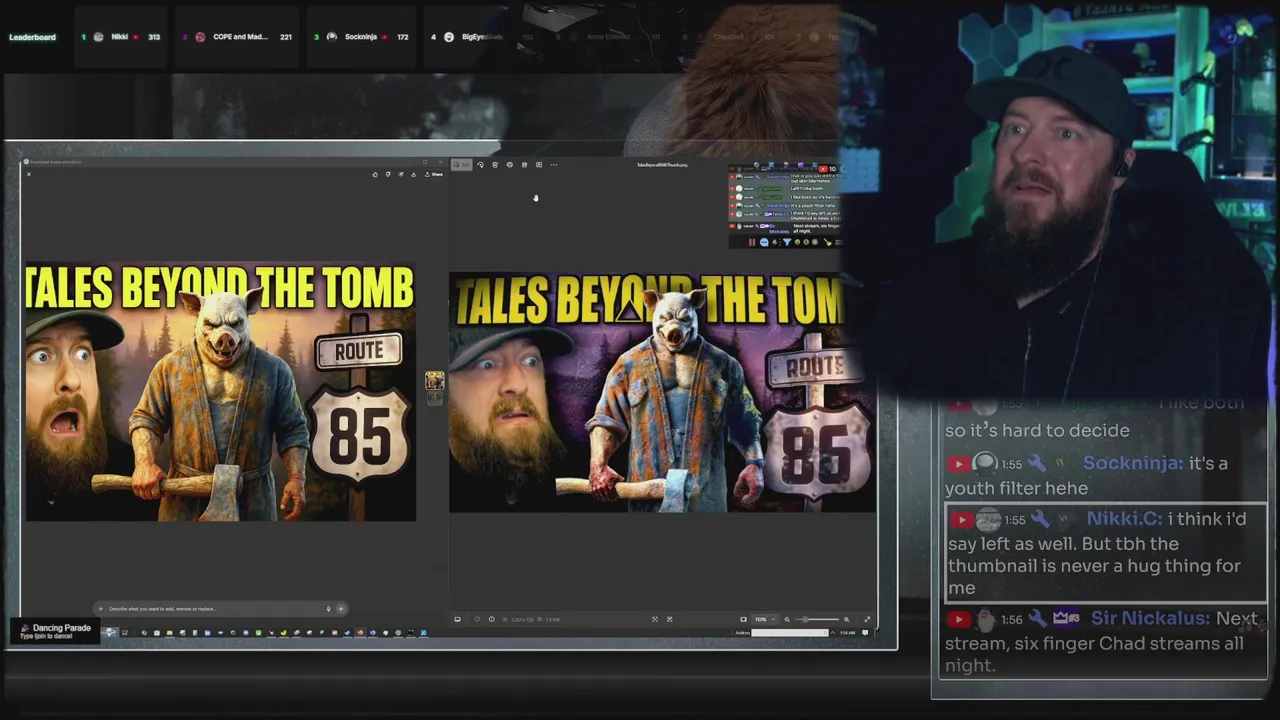1280x720 pixels.
Task: Open image info panel in Photos
Action: click(491, 619)
